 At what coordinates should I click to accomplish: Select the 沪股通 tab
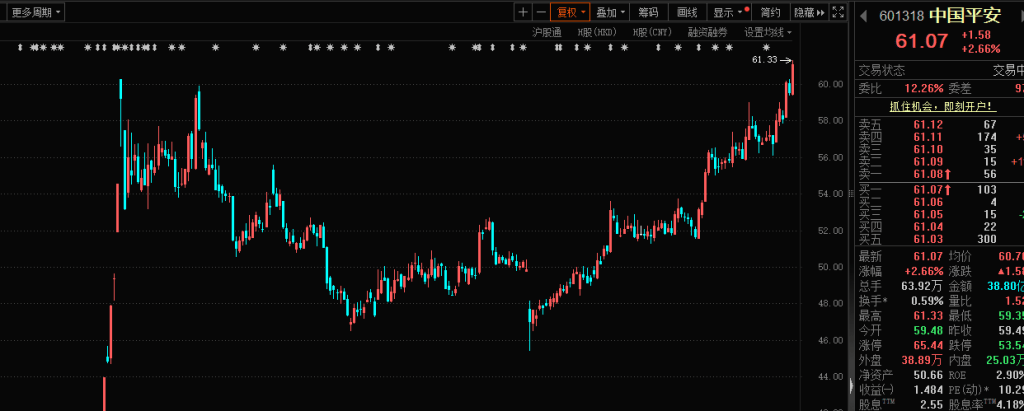point(547,32)
